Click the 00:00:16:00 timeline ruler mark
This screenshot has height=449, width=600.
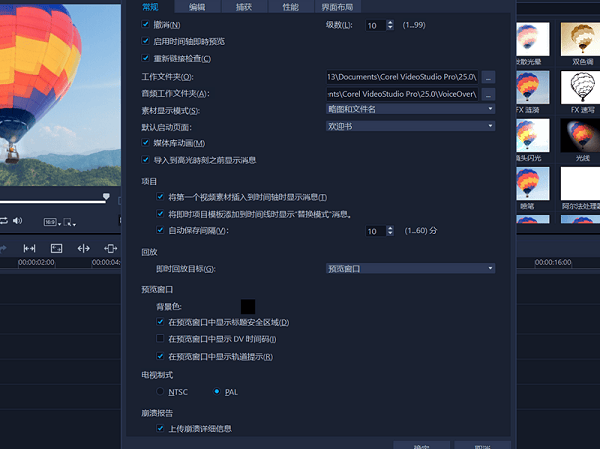pyautogui.click(x=553, y=263)
